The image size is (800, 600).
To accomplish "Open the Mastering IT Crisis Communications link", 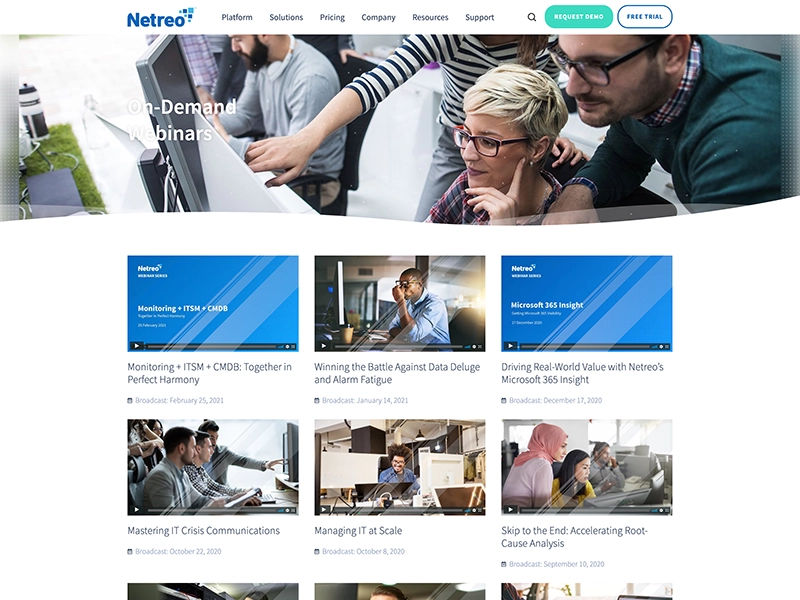I will [203, 530].
